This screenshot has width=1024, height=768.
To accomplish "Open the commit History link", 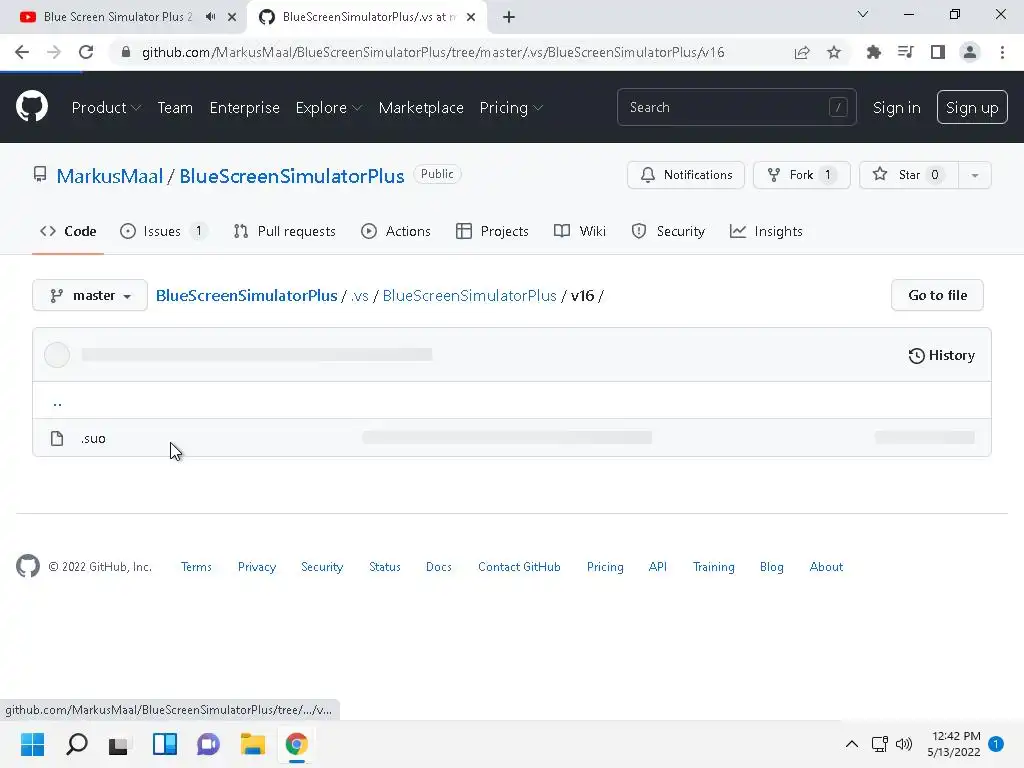I will pos(942,355).
